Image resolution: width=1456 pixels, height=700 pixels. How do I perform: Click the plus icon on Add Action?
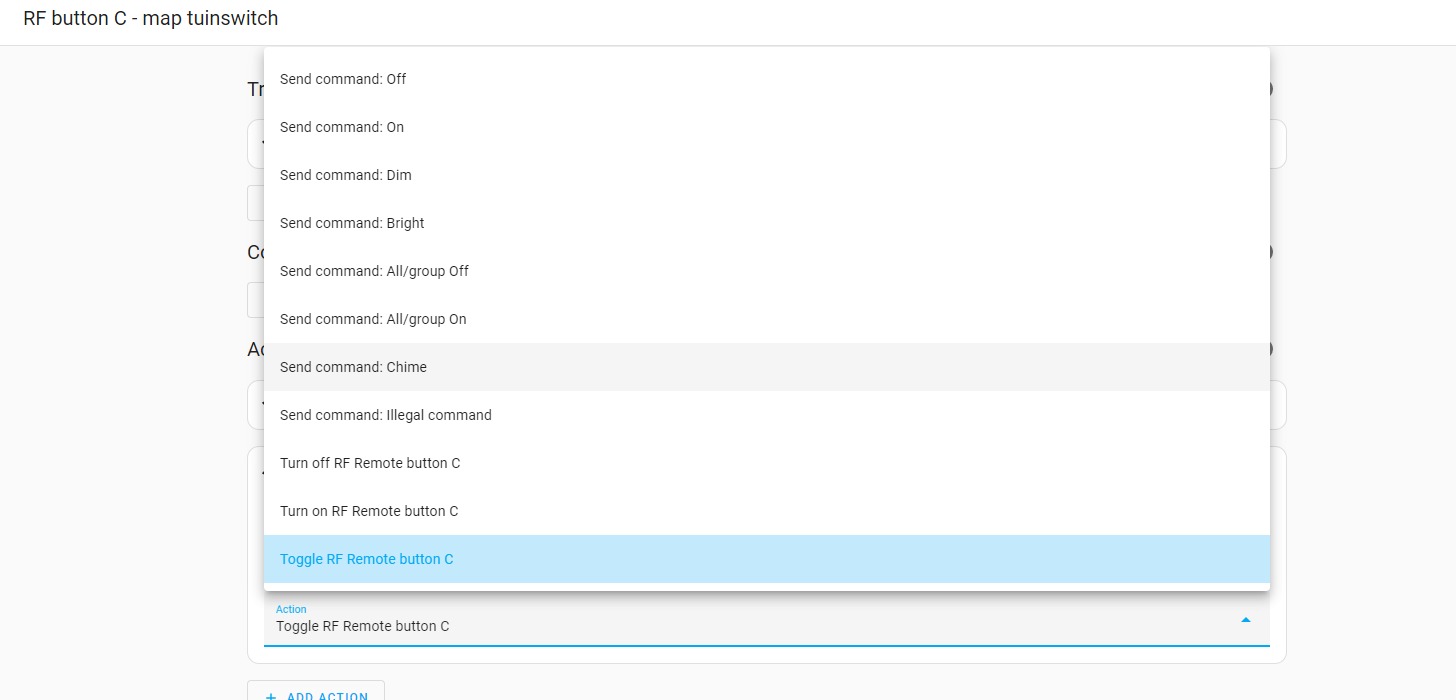click(271, 696)
